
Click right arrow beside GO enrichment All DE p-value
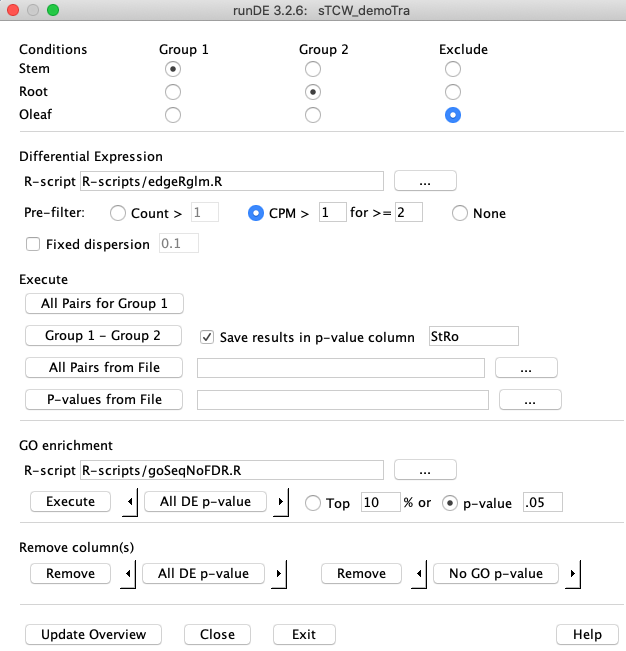pyautogui.click(x=281, y=502)
